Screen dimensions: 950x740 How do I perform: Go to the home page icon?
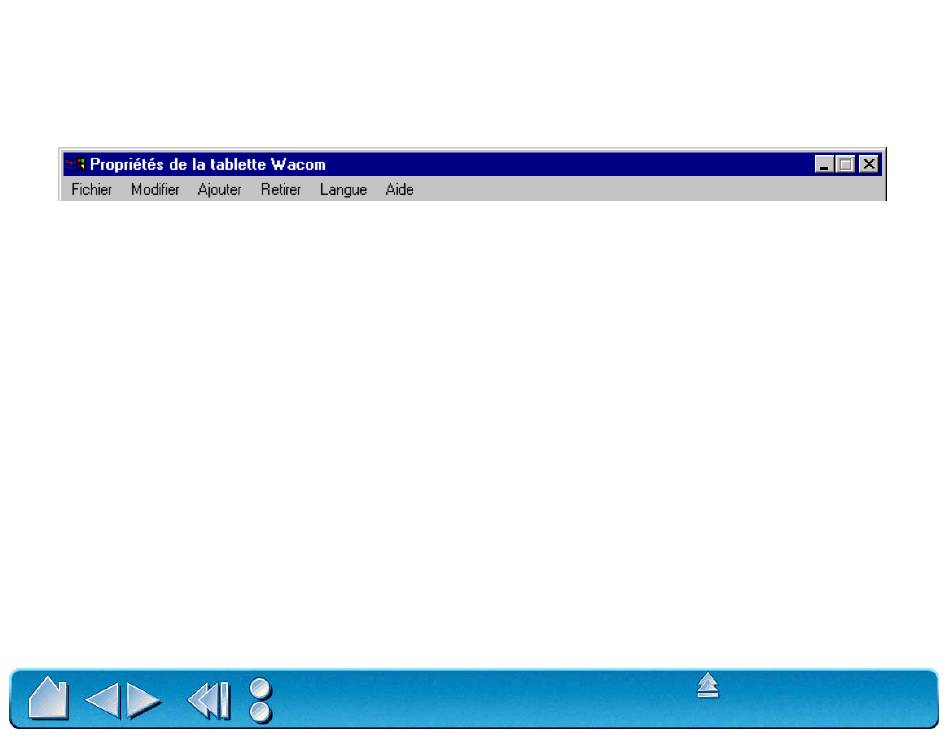(x=48, y=699)
